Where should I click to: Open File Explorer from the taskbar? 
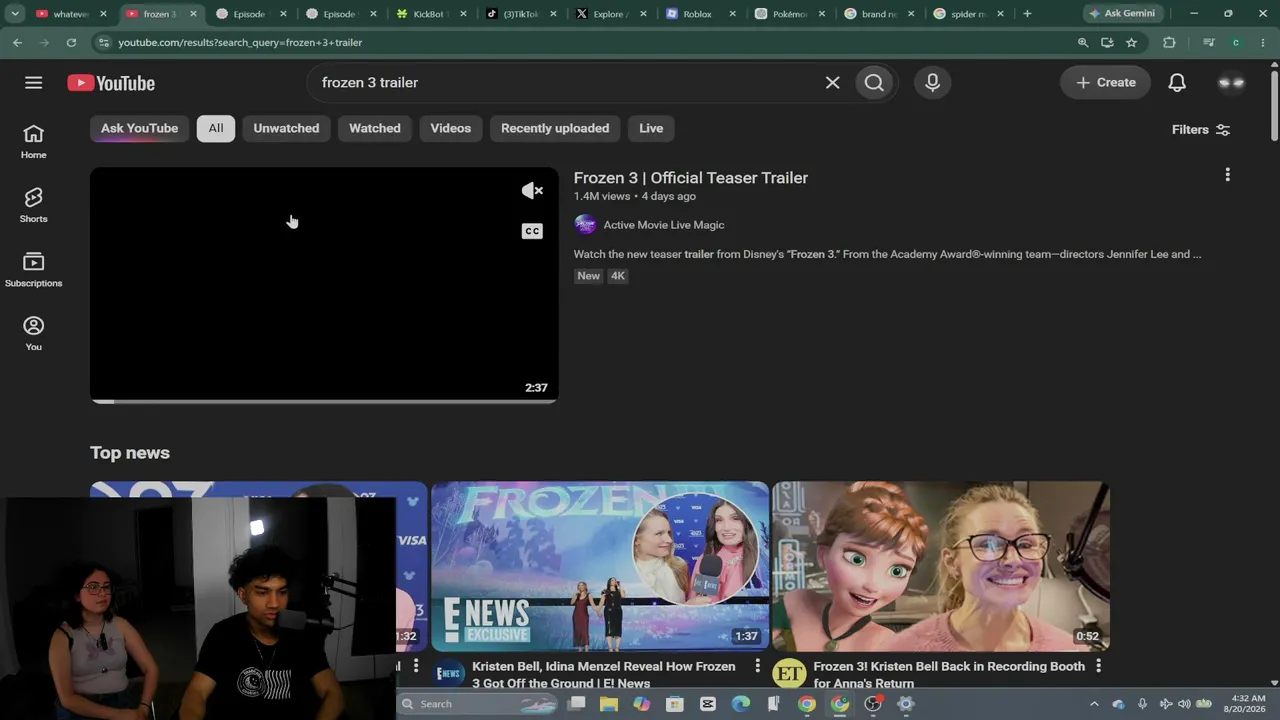pyautogui.click(x=609, y=704)
